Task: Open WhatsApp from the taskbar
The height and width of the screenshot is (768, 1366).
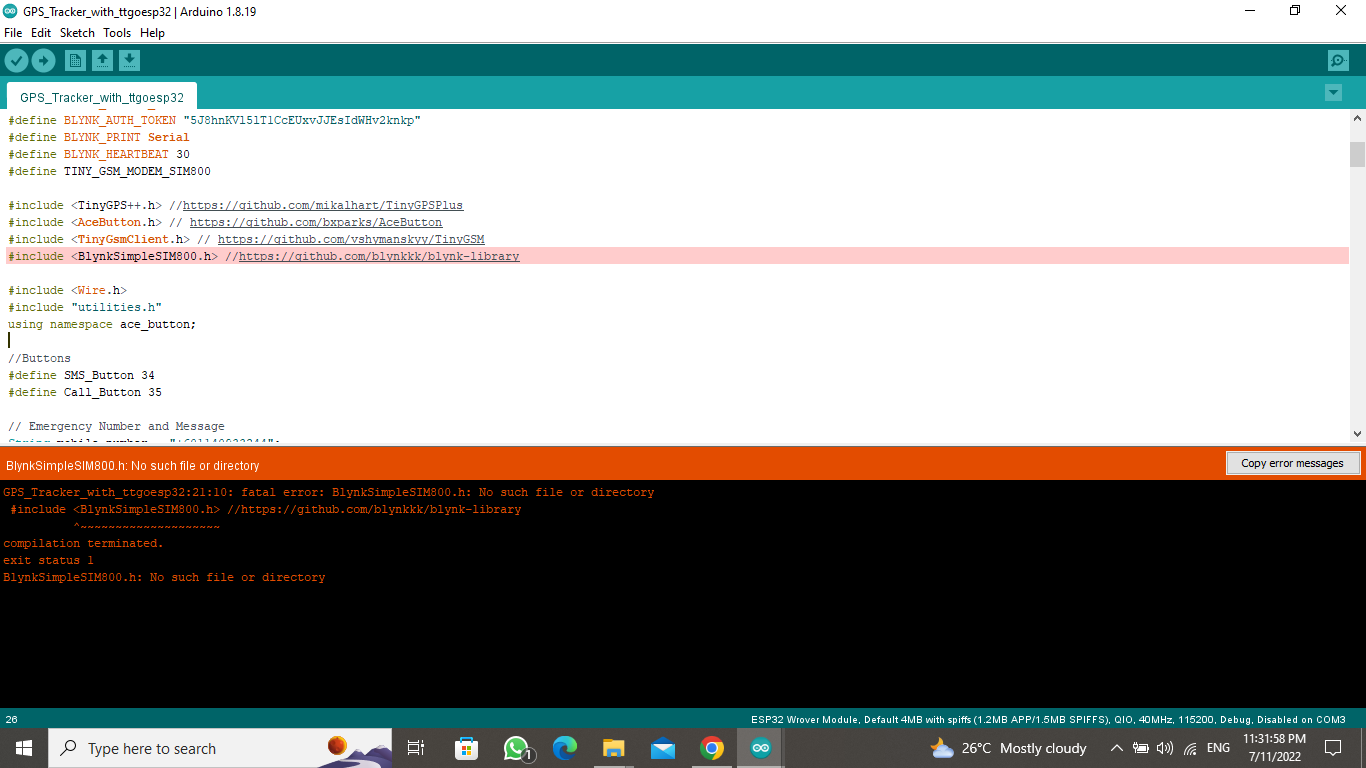Action: [516, 748]
